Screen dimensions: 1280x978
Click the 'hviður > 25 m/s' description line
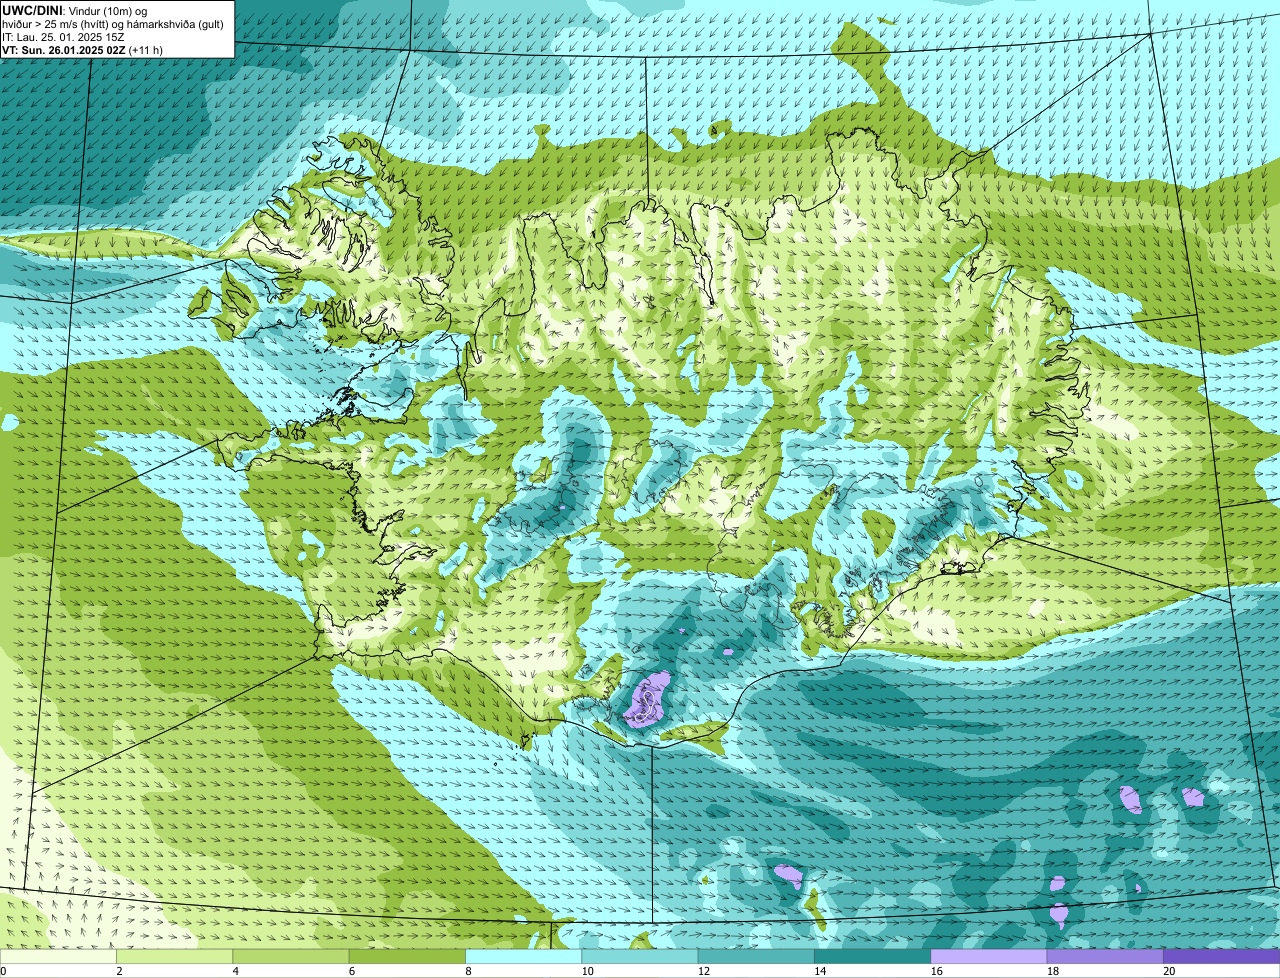(113, 24)
